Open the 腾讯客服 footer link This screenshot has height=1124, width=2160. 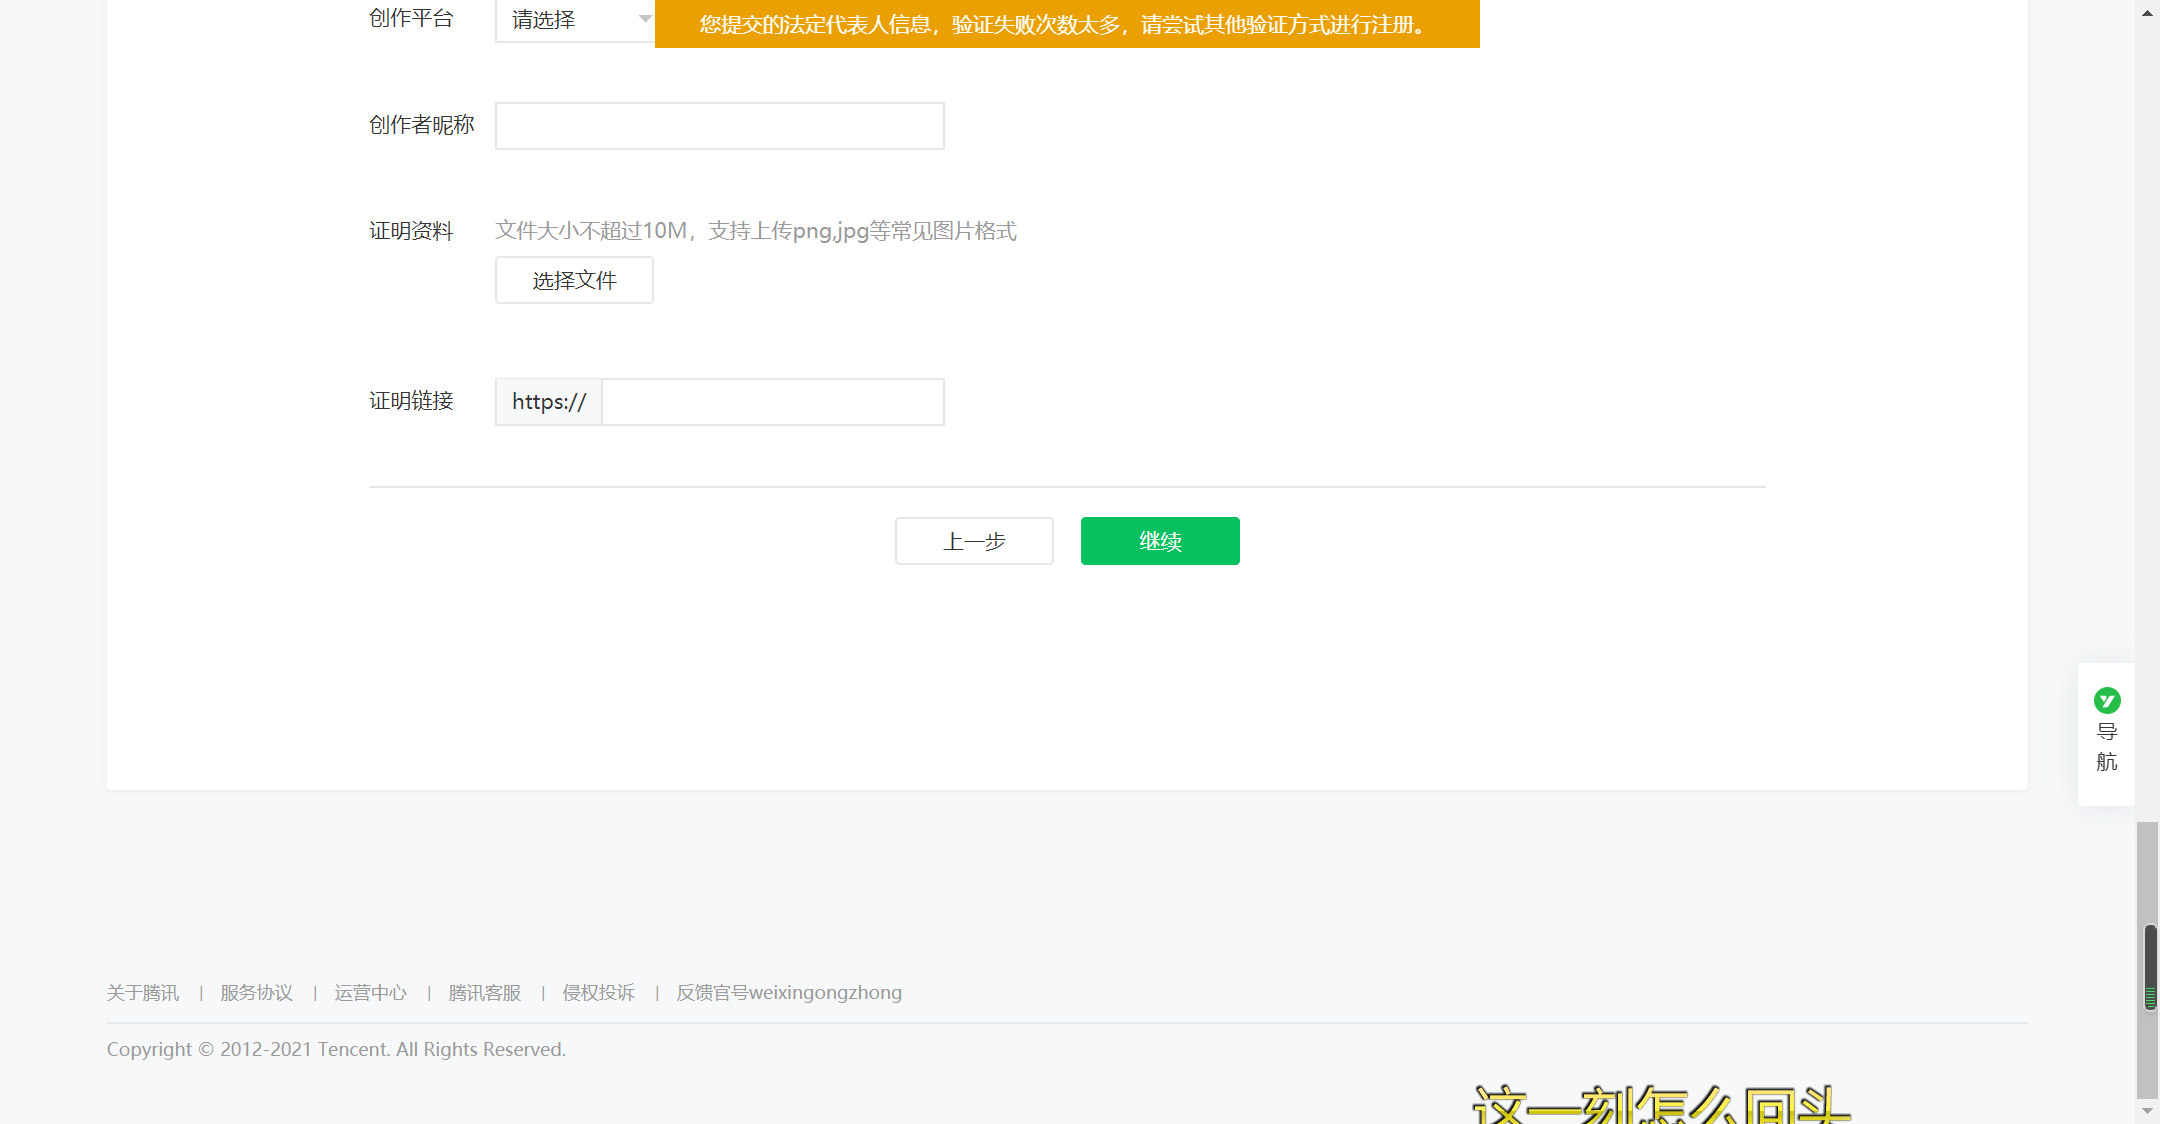tap(485, 993)
